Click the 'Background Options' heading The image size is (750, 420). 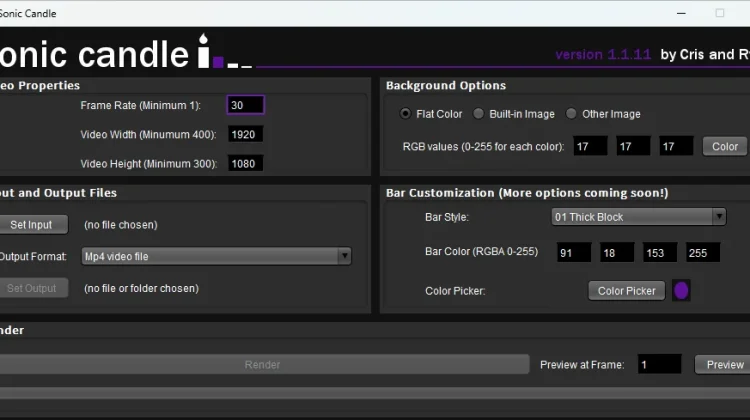point(446,85)
